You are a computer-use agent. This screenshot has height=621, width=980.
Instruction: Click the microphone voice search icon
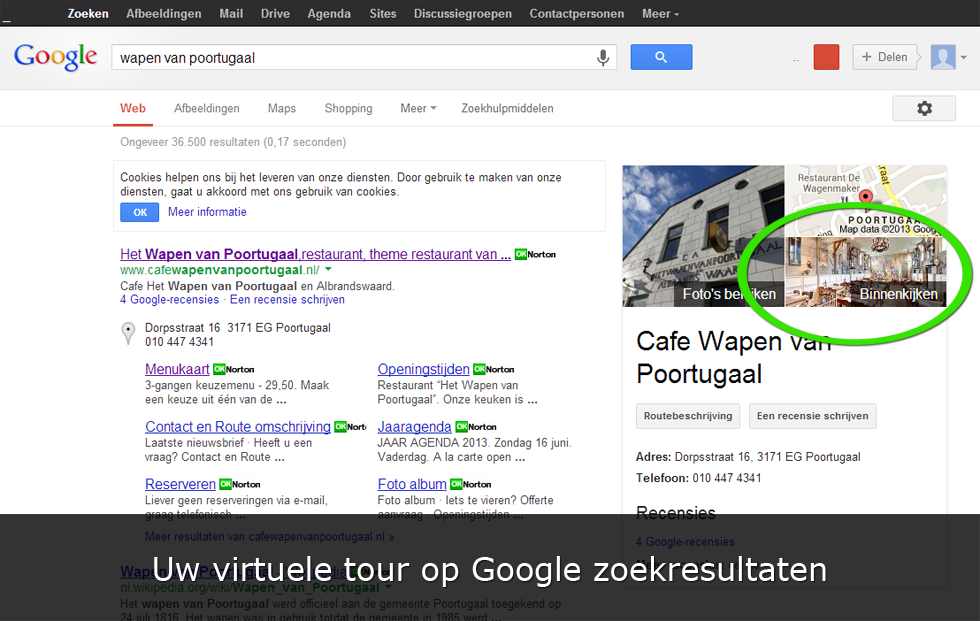point(602,57)
